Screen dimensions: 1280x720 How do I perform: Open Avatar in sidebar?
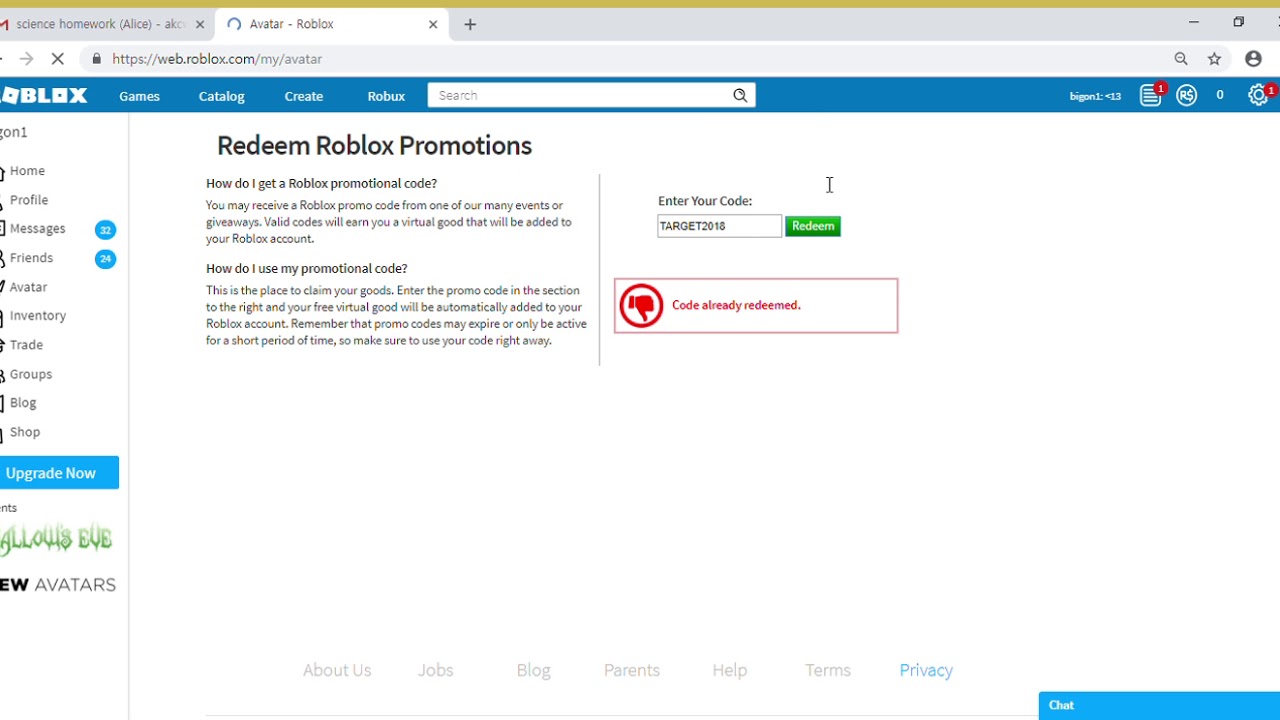(28, 287)
